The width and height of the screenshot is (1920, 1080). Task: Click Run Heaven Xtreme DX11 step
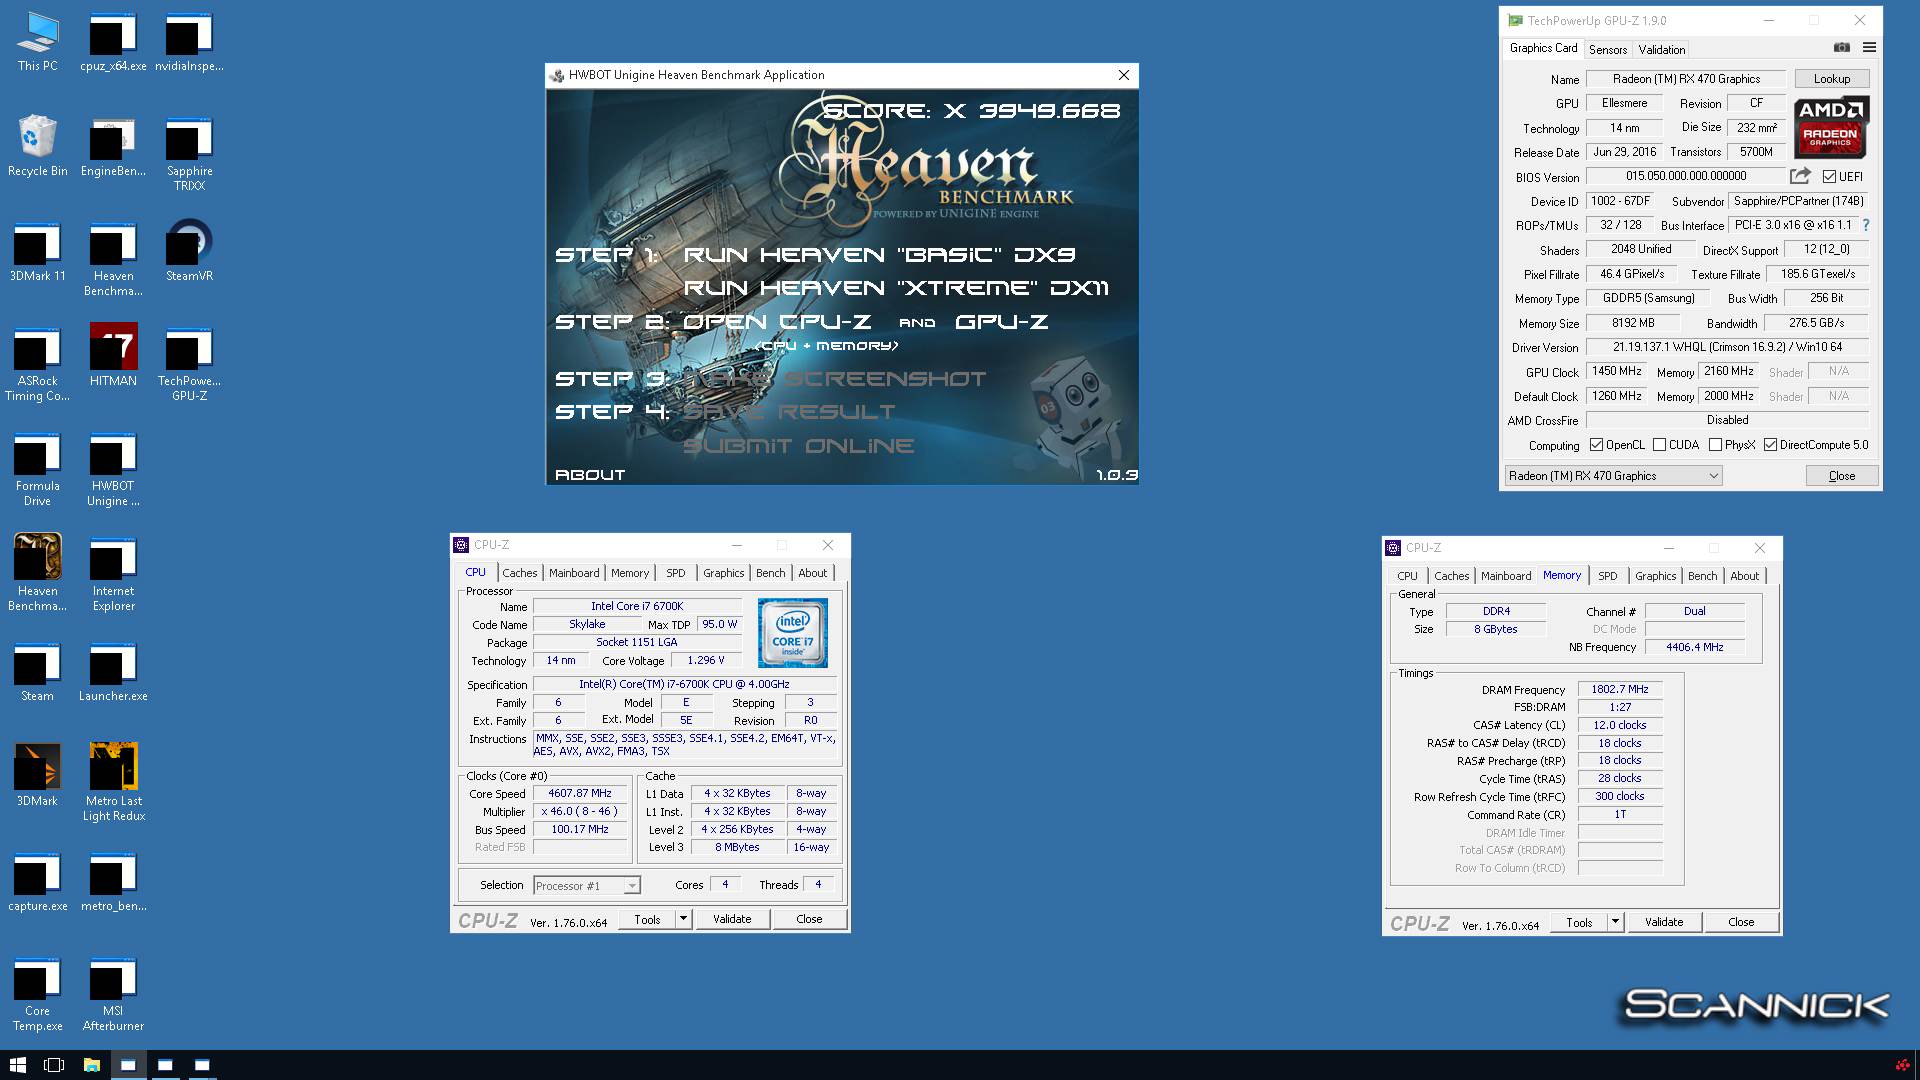(x=896, y=288)
